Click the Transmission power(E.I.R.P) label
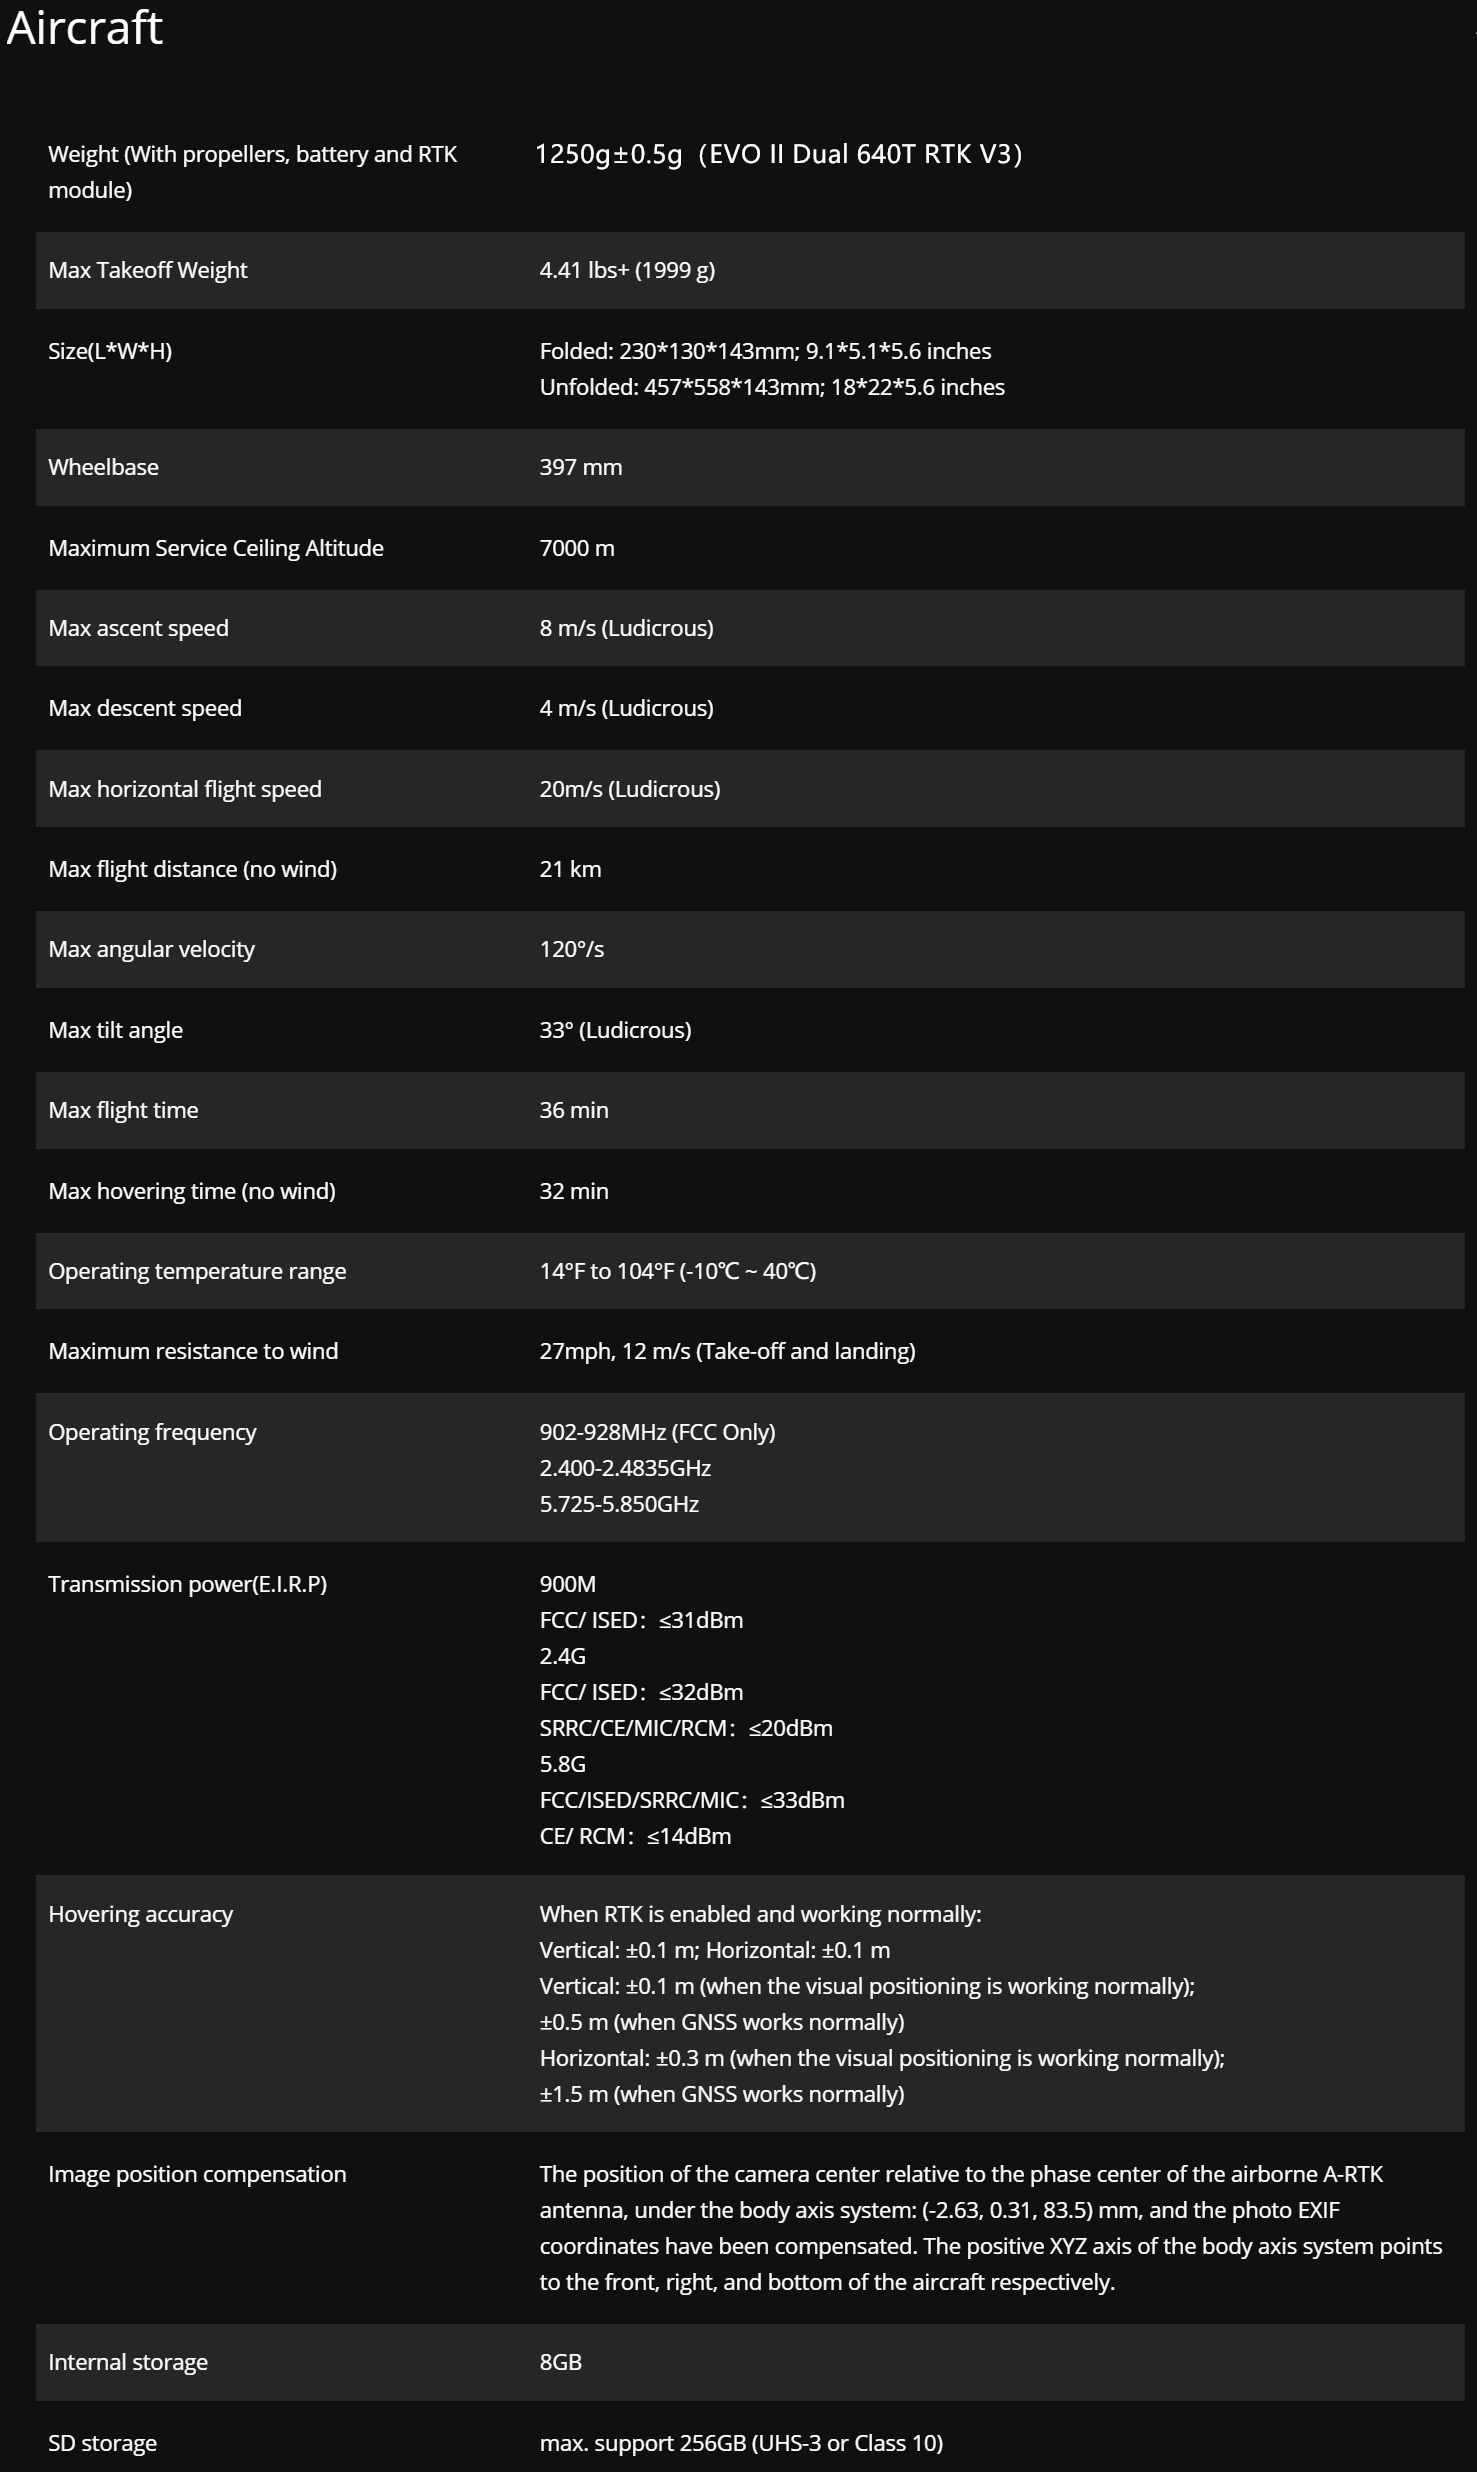 click(x=188, y=1584)
